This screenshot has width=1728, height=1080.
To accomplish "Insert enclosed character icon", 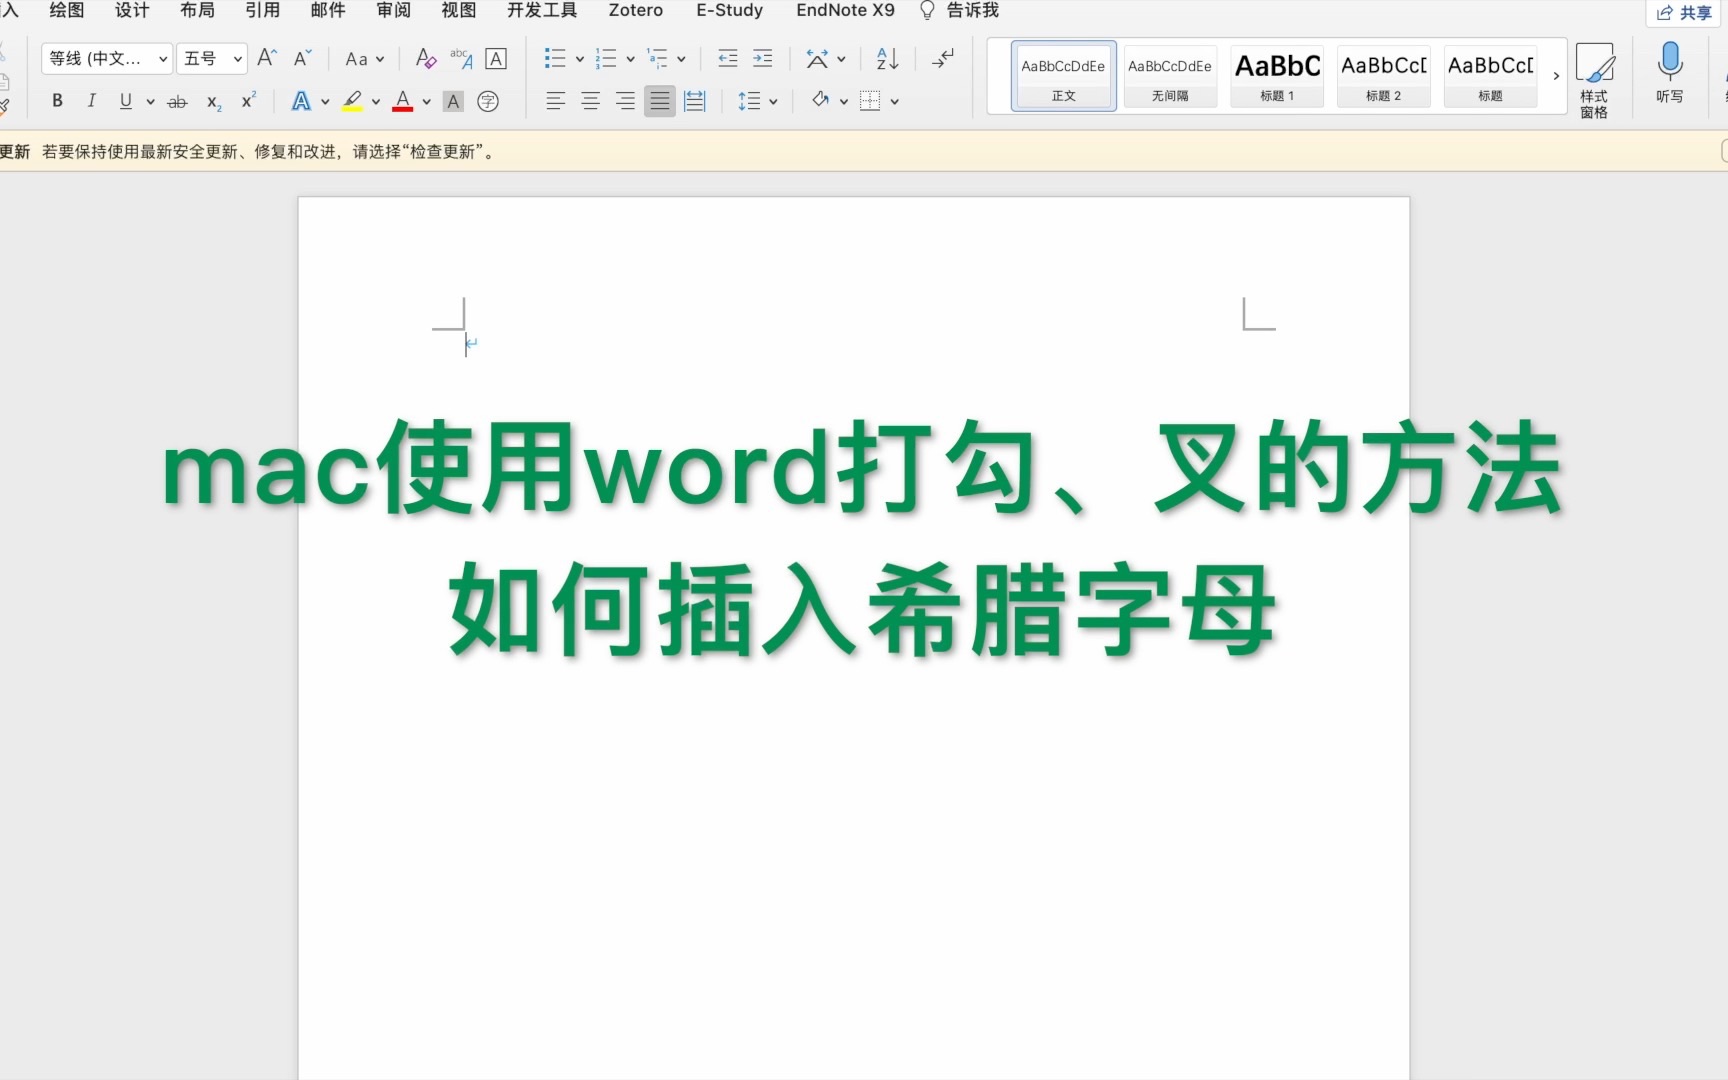I will pyautogui.click(x=488, y=101).
